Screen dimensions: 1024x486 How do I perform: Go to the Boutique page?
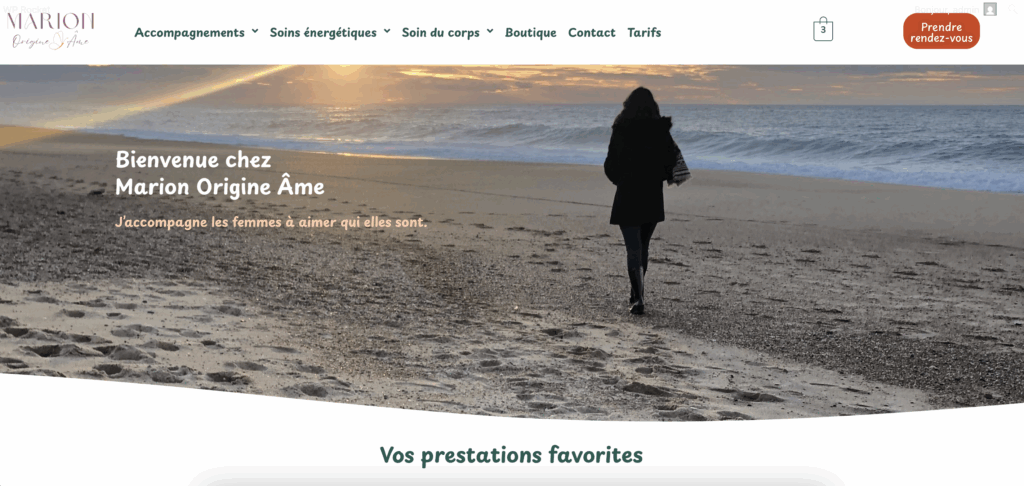pyautogui.click(x=531, y=32)
